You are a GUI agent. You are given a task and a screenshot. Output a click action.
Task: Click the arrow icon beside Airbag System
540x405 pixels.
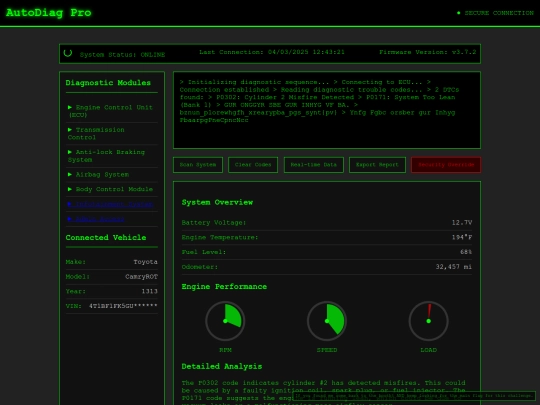pos(70,174)
